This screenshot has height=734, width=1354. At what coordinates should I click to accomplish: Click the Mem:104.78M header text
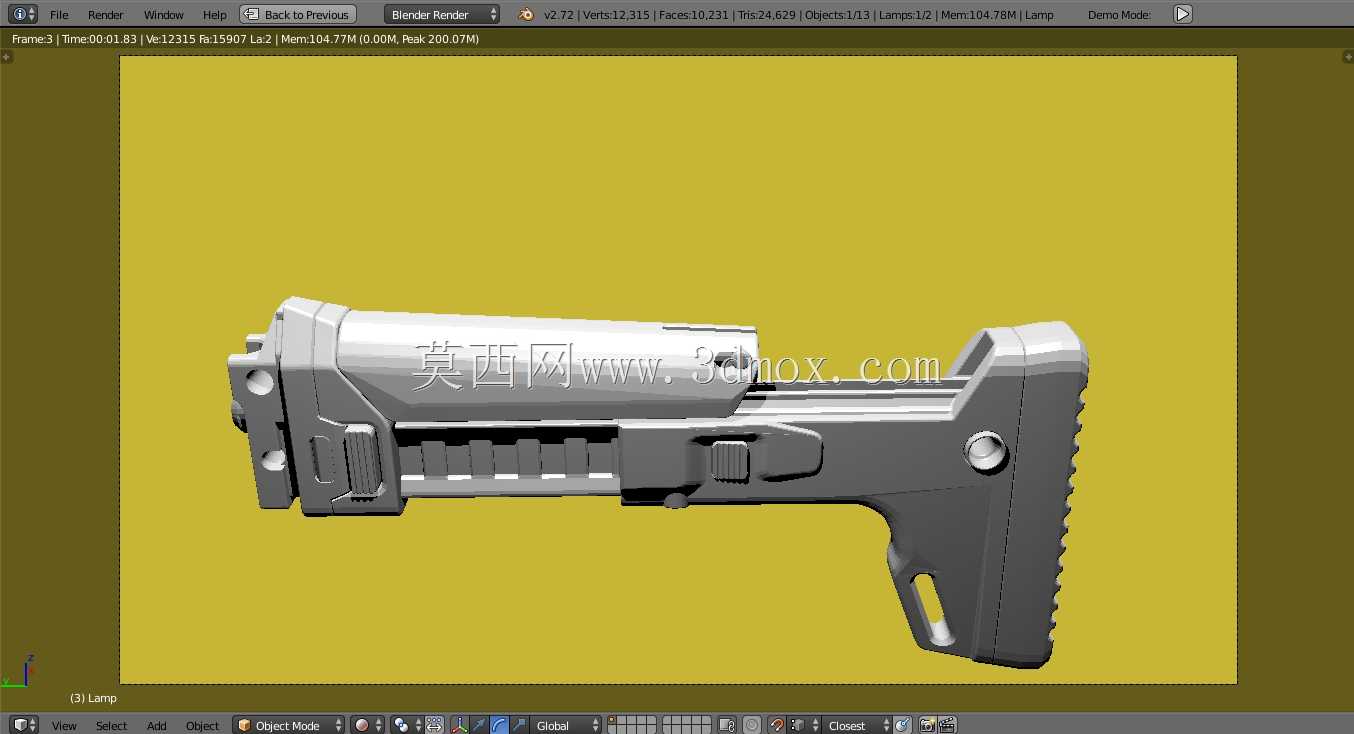click(979, 15)
